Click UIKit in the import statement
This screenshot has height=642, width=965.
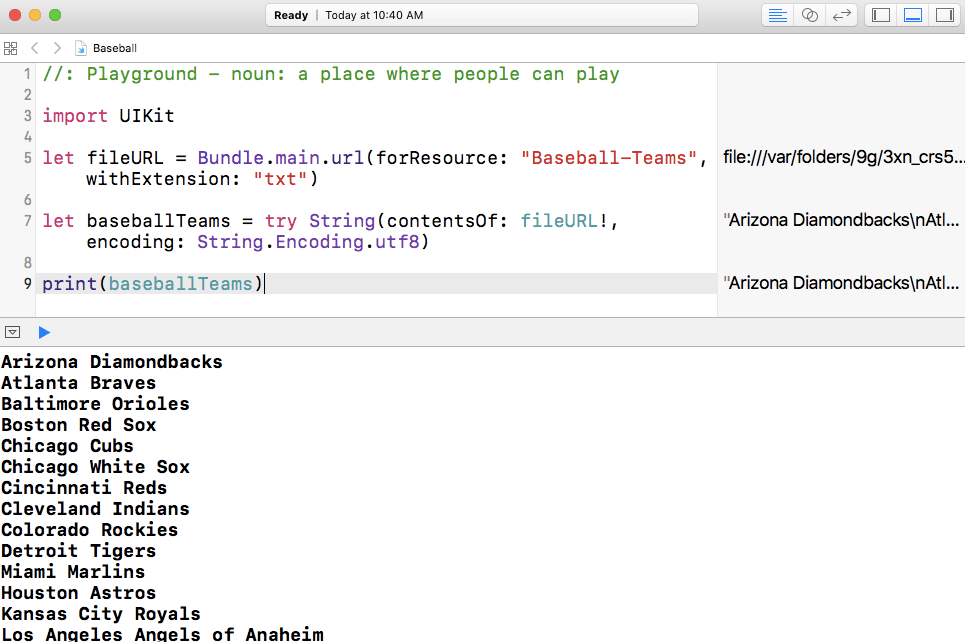point(146,116)
